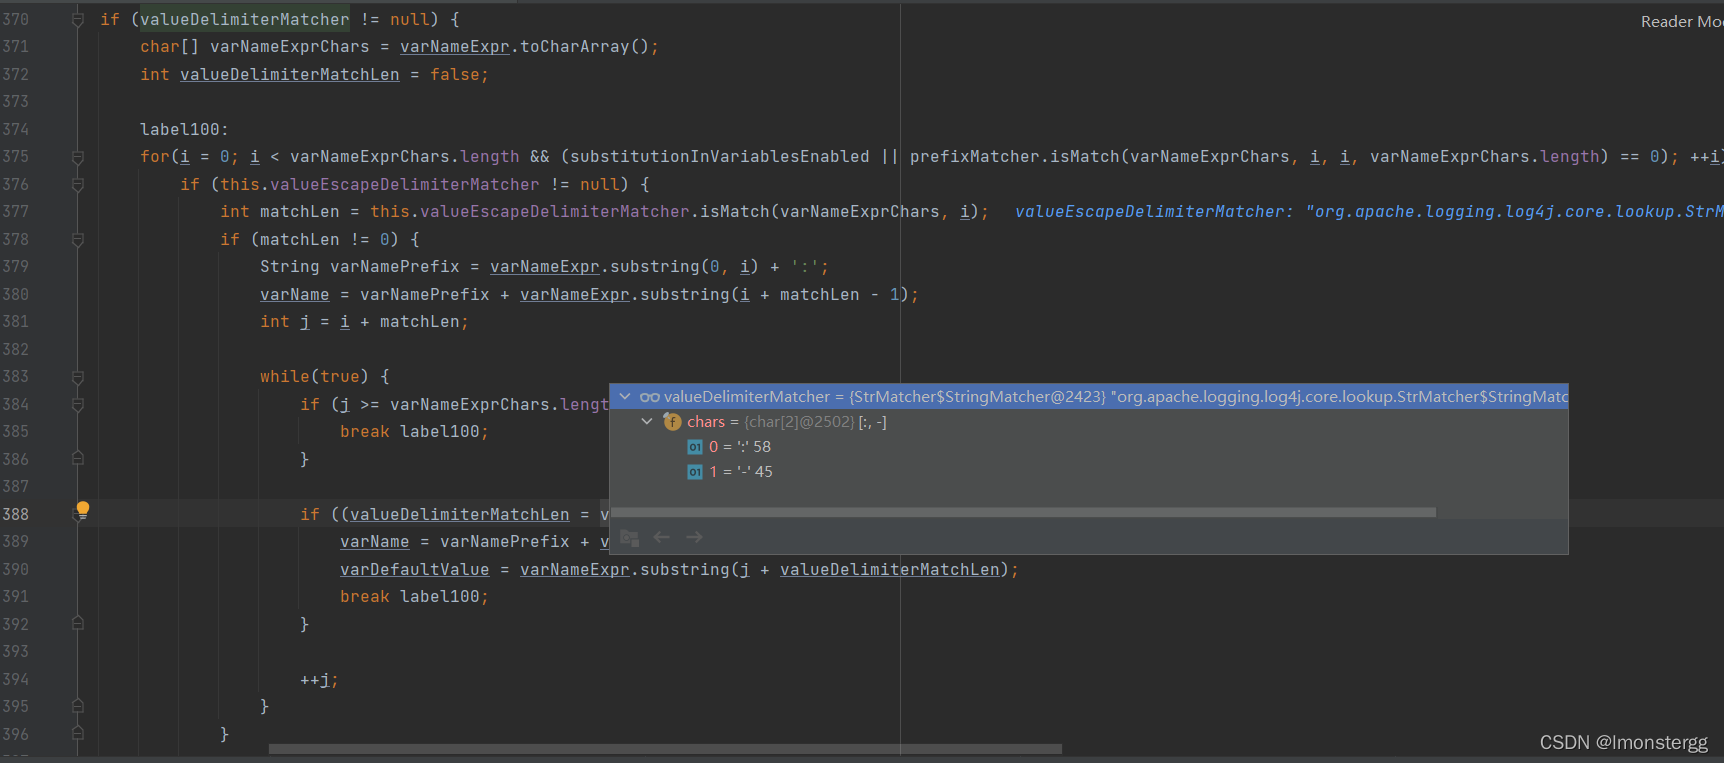Click line number 374 in the gutter
Viewport: 1724px width, 763px height.
pyautogui.click(x=16, y=129)
